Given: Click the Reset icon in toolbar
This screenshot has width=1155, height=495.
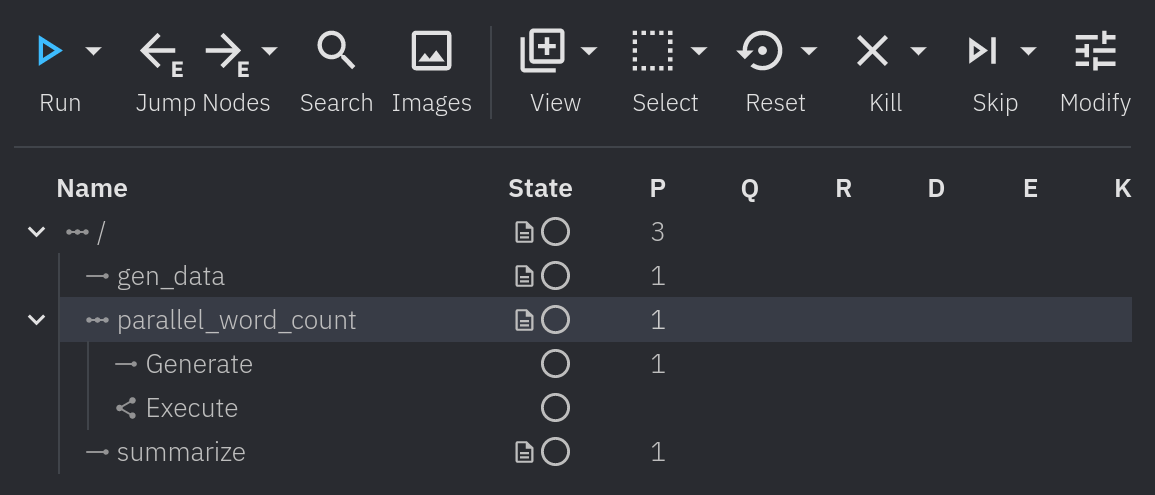Looking at the screenshot, I should (x=760, y=50).
